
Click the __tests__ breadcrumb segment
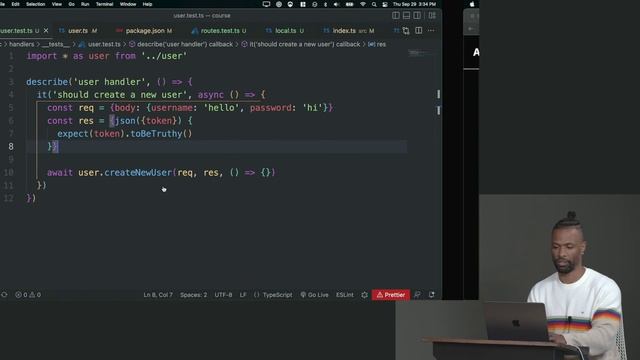(56, 44)
